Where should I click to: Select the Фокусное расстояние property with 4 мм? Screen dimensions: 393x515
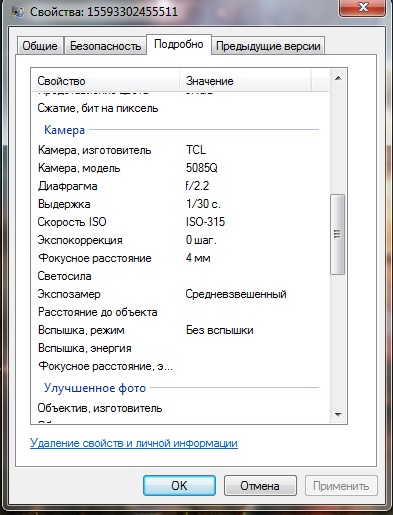click(x=95, y=258)
